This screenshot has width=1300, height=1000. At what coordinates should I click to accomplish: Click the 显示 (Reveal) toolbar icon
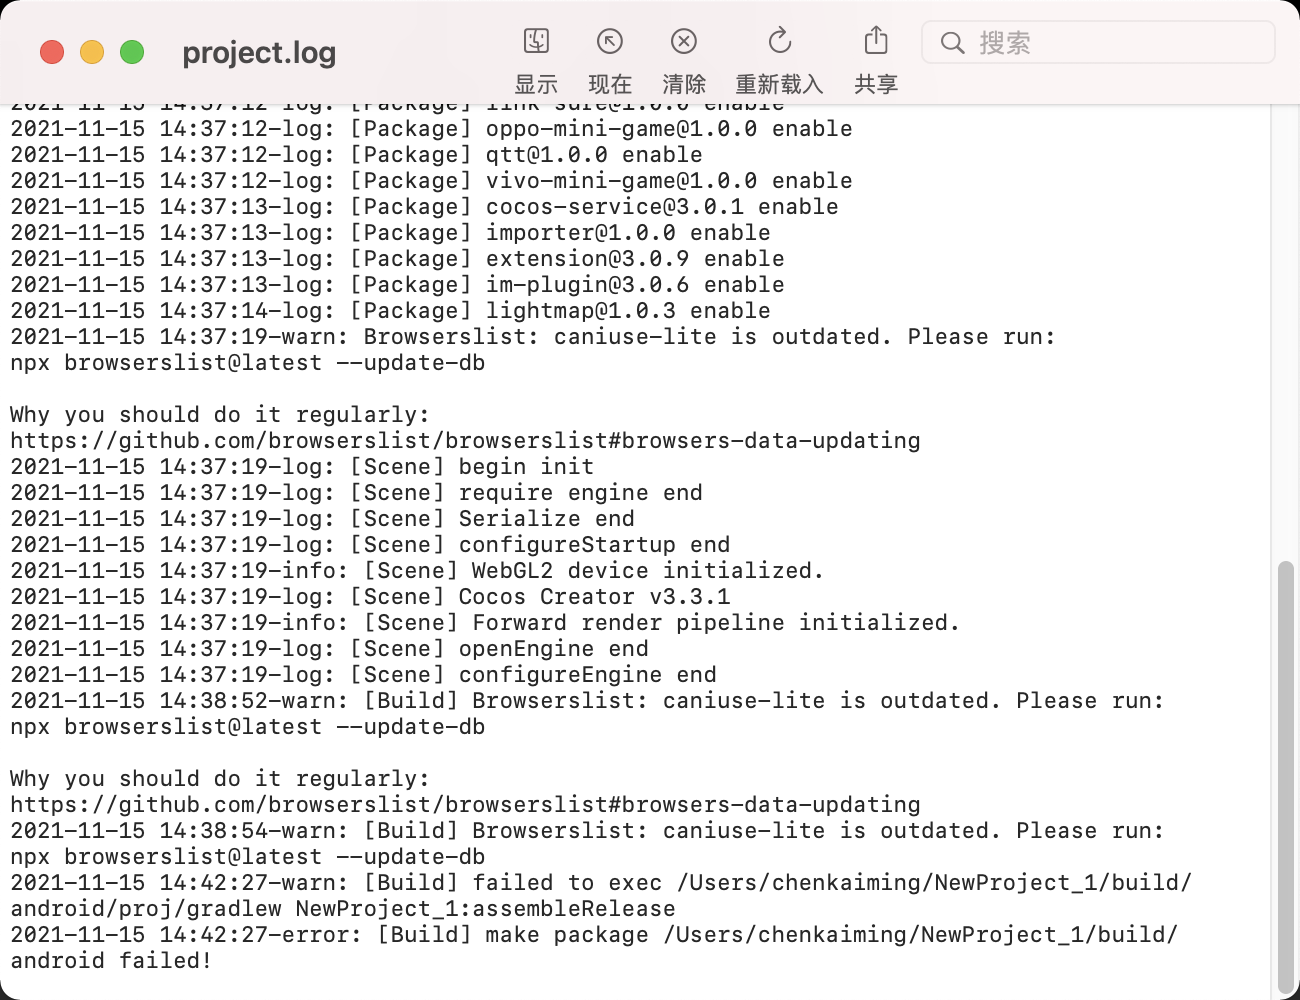click(x=536, y=41)
